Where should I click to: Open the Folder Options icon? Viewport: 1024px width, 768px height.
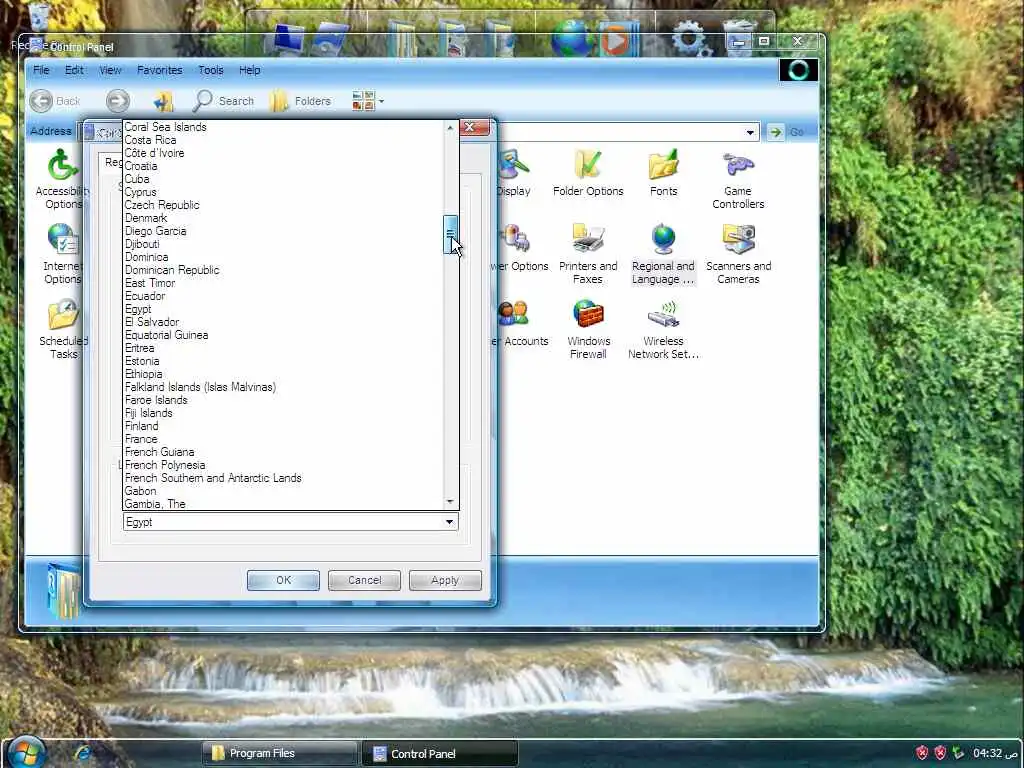tap(588, 173)
